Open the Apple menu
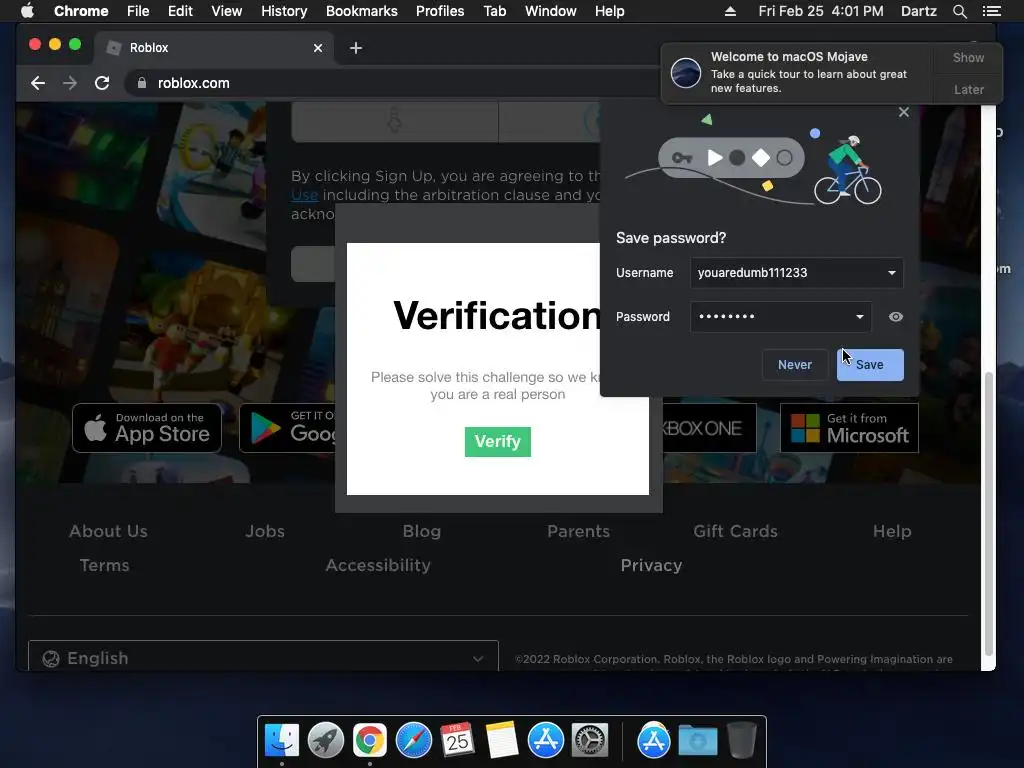The image size is (1024, 768). pos(27,10)
